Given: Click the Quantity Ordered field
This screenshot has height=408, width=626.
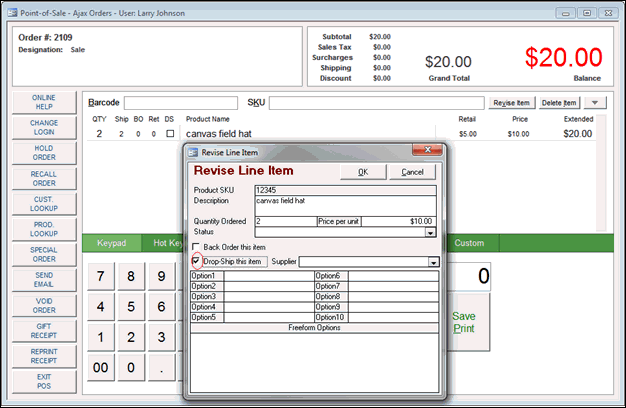Looking at the screenshot, I should pos(285,220).
